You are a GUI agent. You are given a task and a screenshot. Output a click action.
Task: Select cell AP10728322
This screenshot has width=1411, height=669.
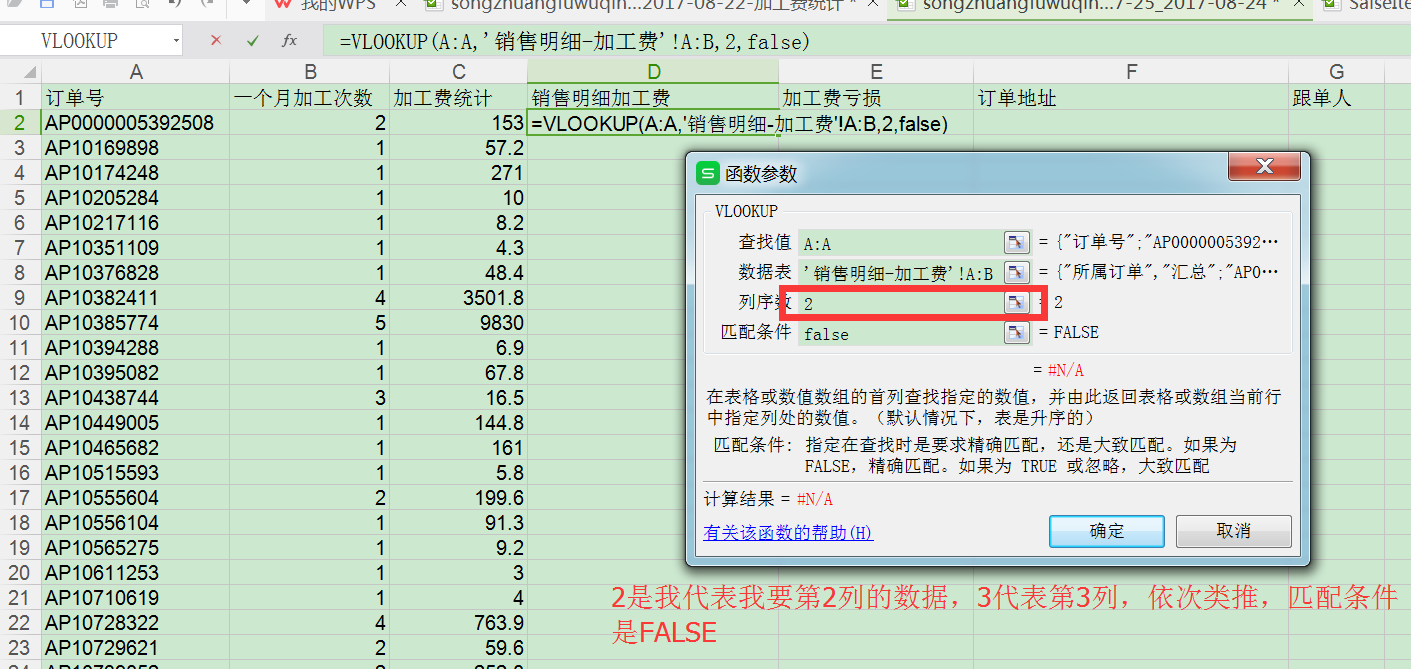click(x=135, y=623)
